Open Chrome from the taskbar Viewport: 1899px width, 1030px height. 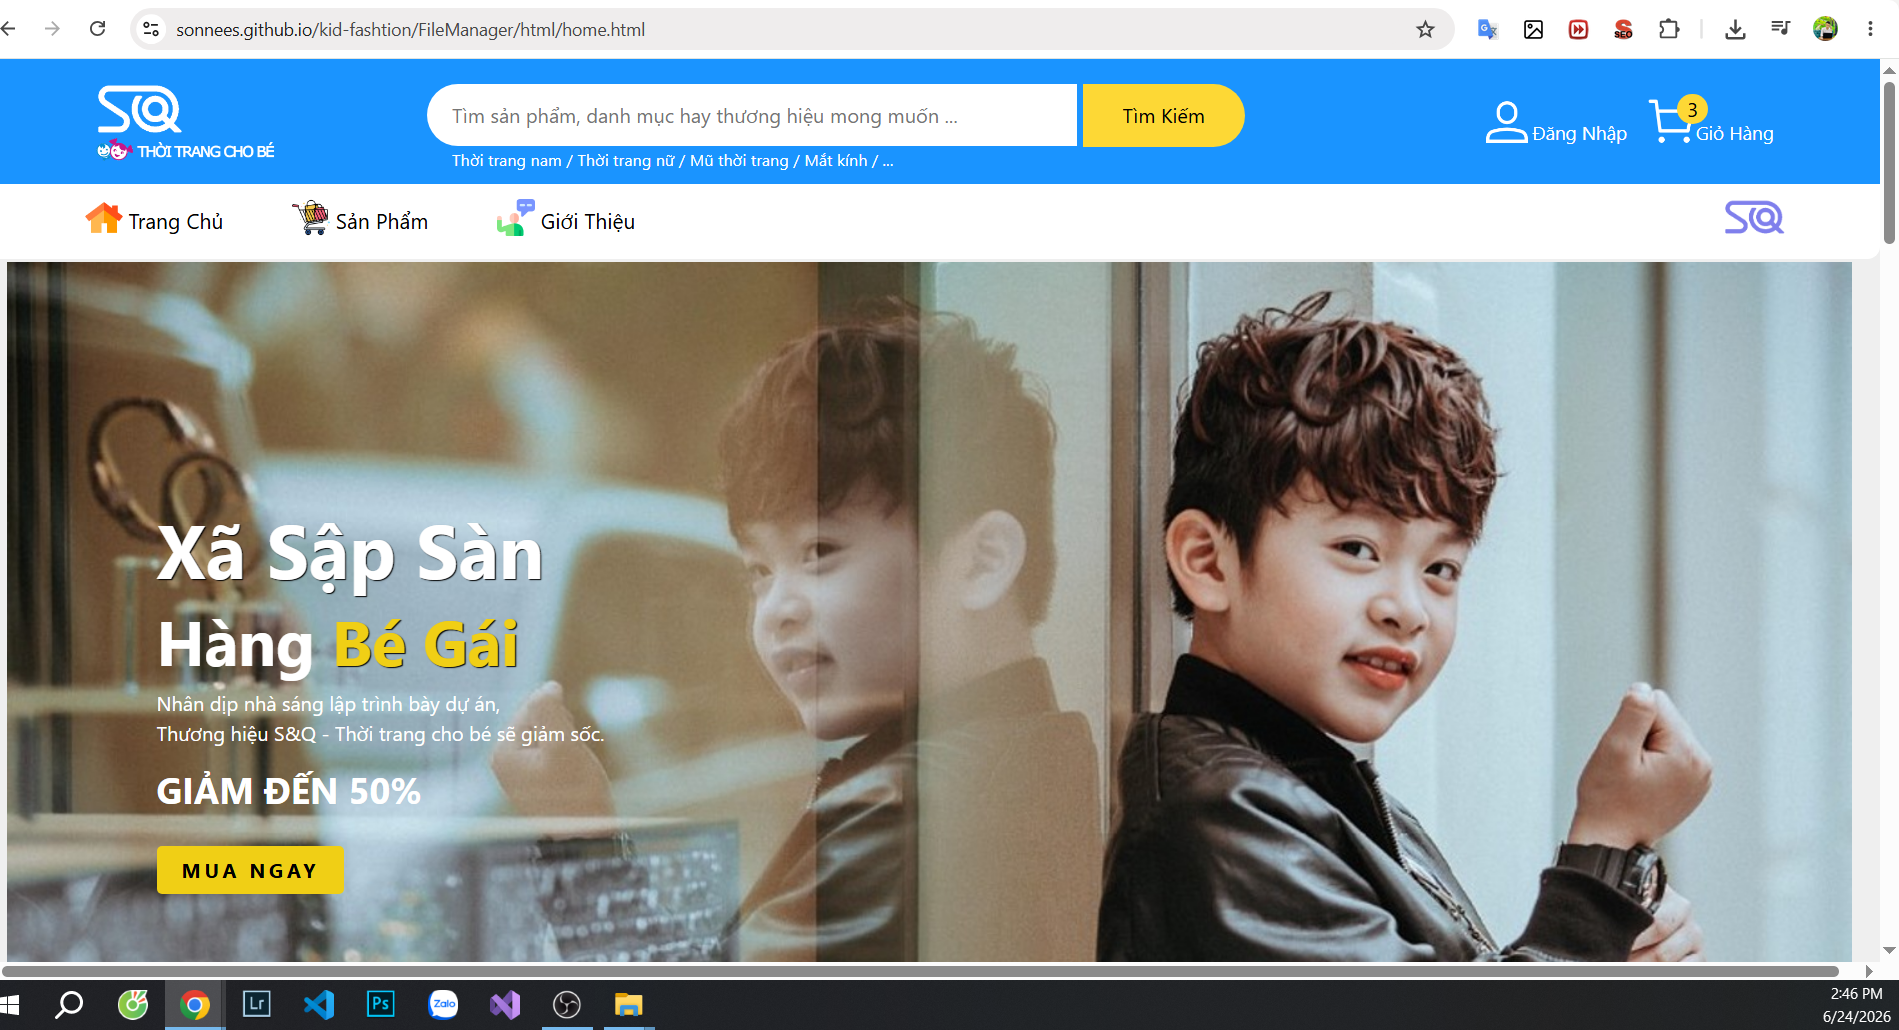pyautogui.click(x=195, y=1004)
